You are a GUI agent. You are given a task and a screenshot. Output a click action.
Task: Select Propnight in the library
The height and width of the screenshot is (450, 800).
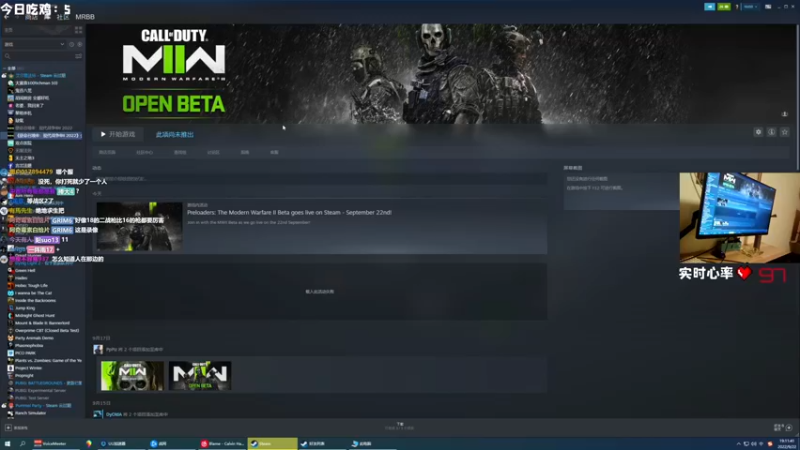point(24,376)
